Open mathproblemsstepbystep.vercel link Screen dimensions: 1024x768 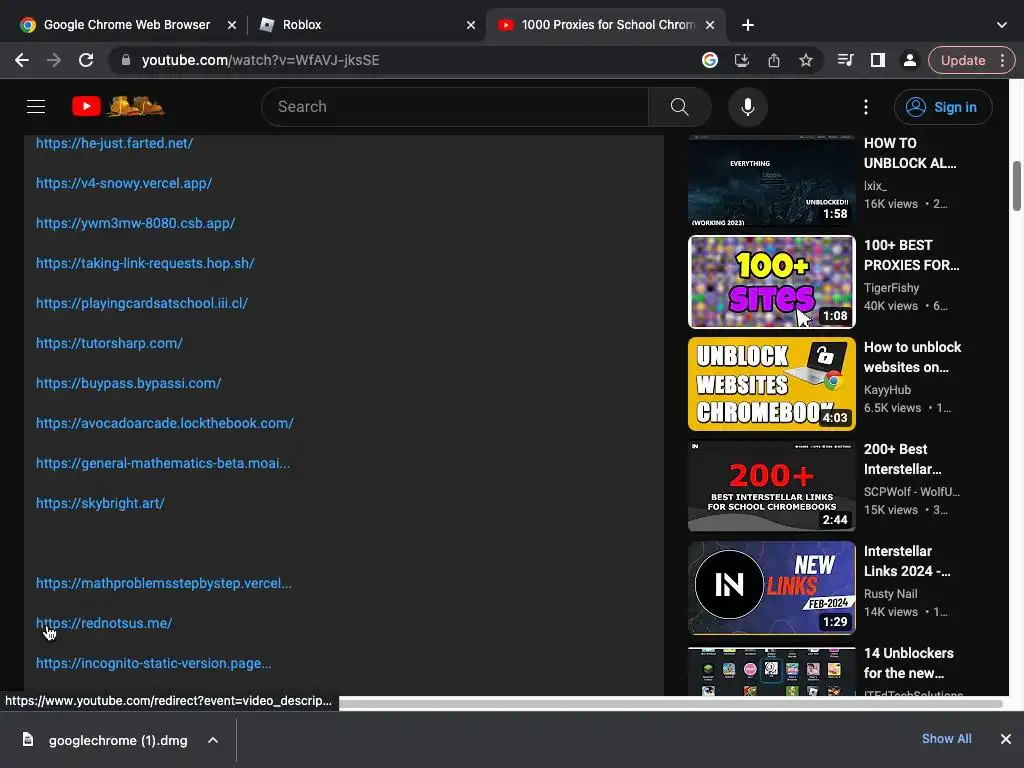(164, 583)
